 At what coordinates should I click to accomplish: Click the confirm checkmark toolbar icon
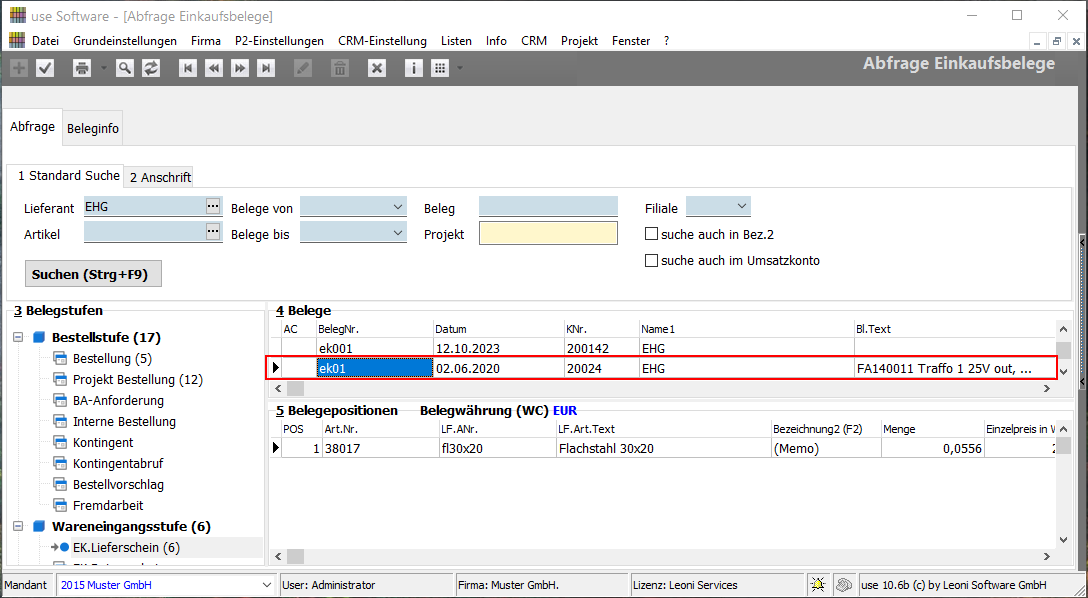coord(45,68)
